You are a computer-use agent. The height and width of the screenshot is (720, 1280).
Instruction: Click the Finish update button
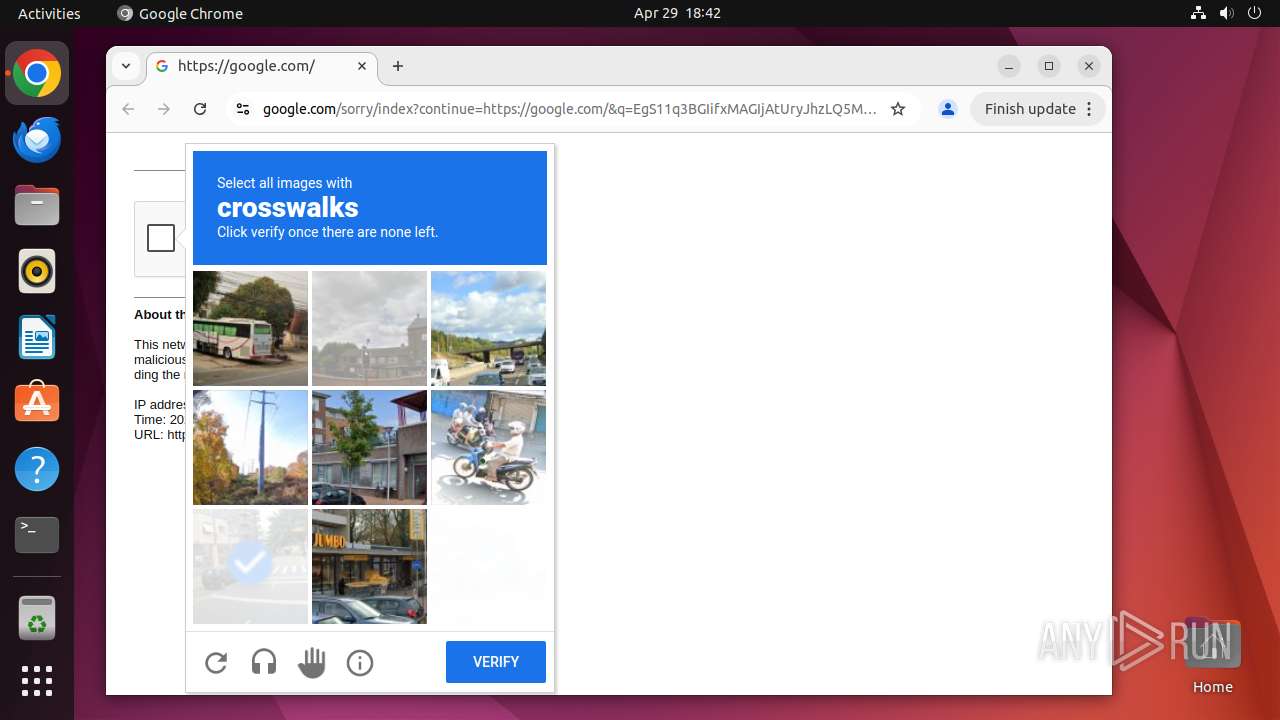point(1038,109)
